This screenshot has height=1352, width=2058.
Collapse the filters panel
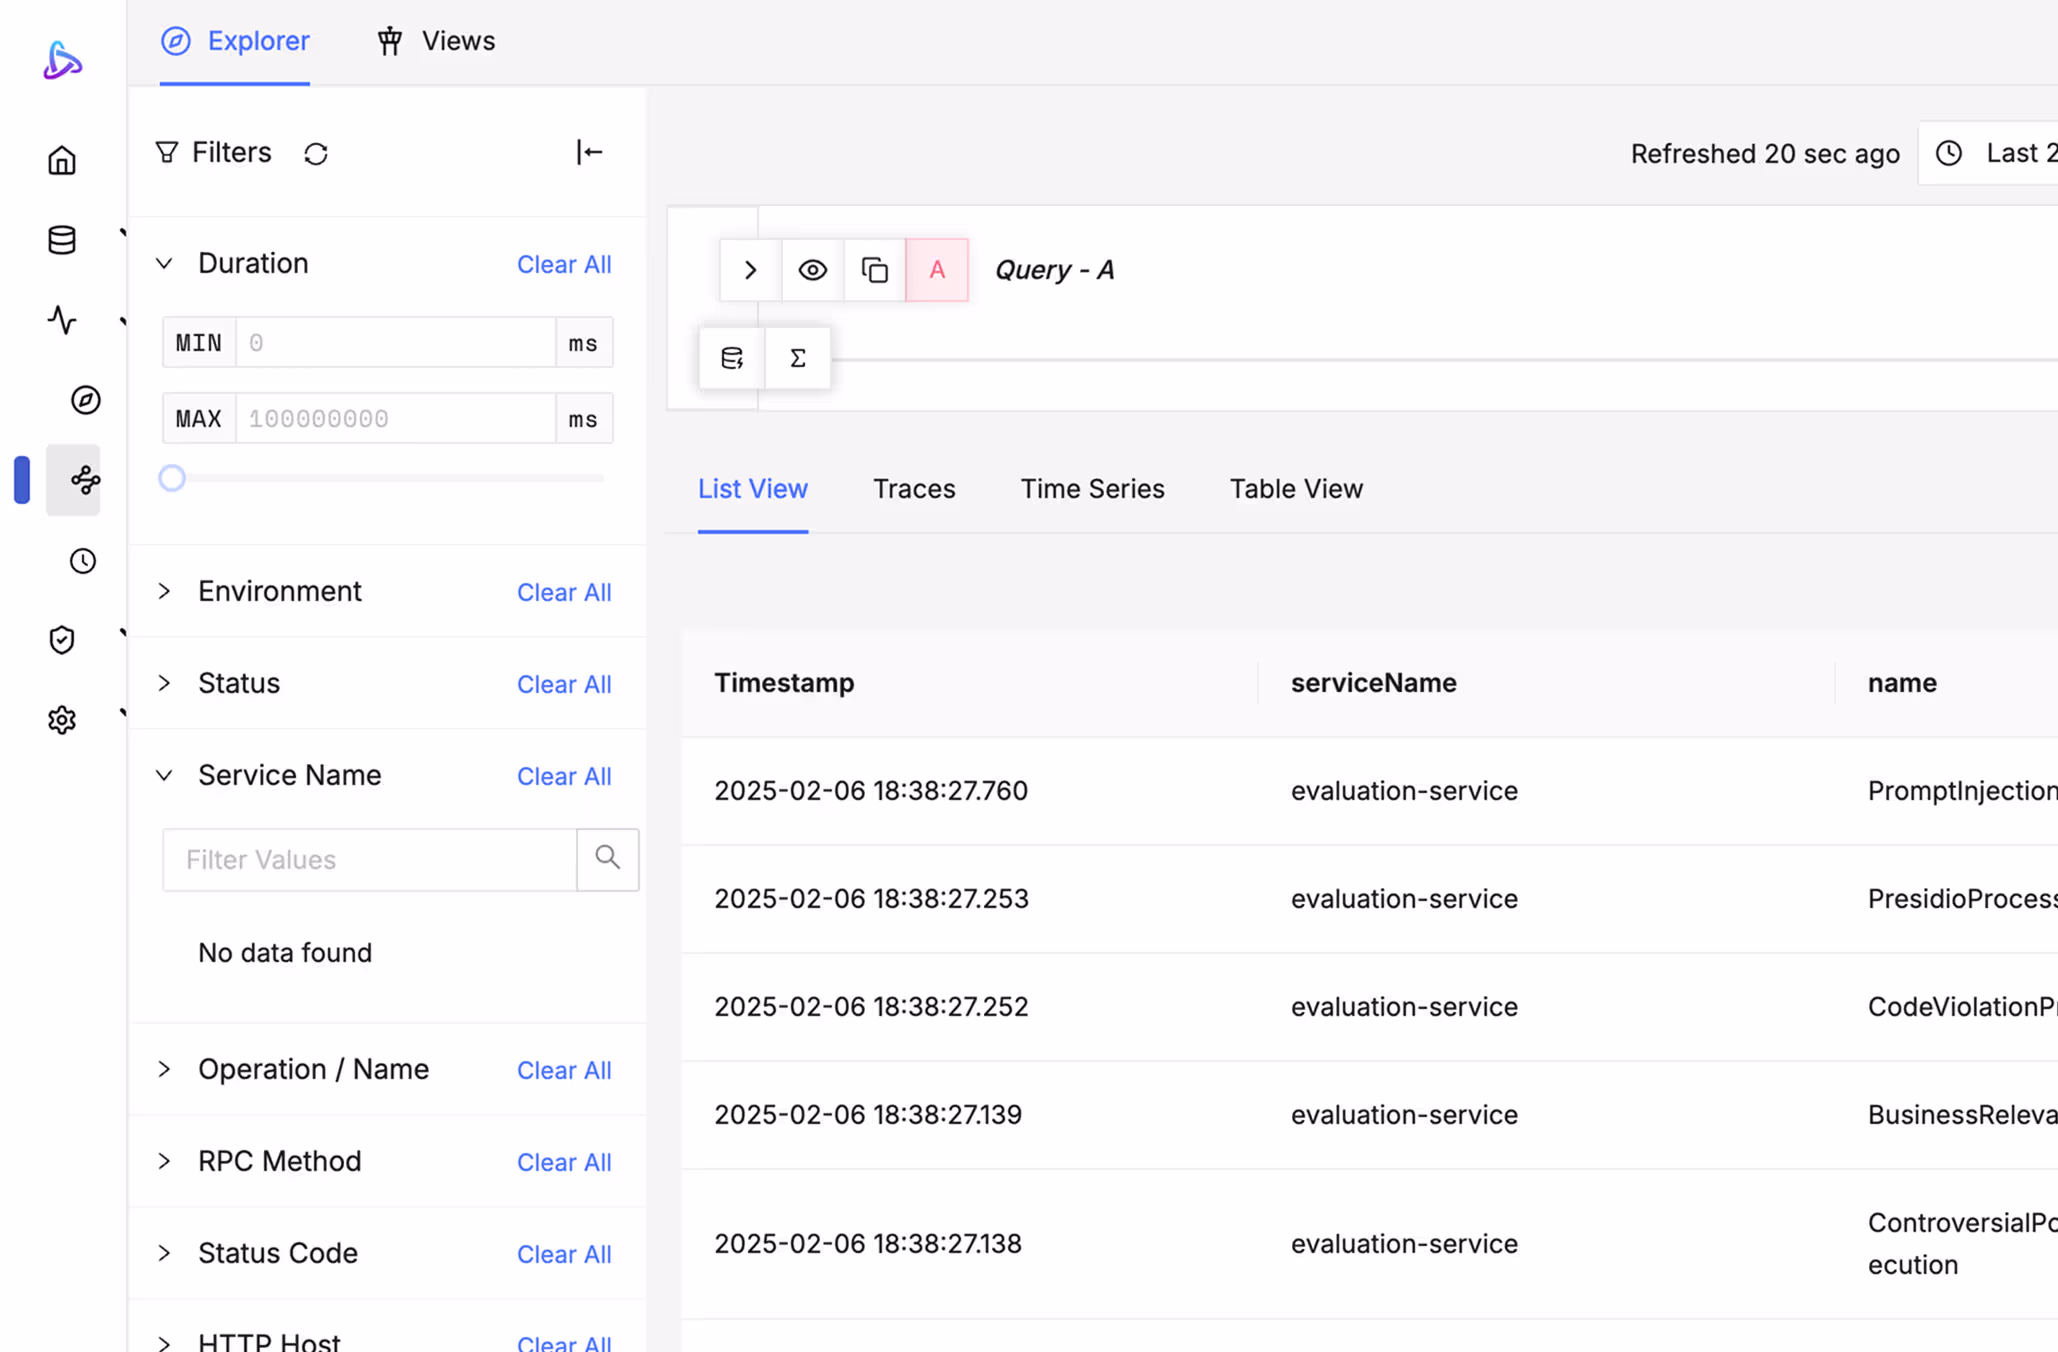click(589, 152)
